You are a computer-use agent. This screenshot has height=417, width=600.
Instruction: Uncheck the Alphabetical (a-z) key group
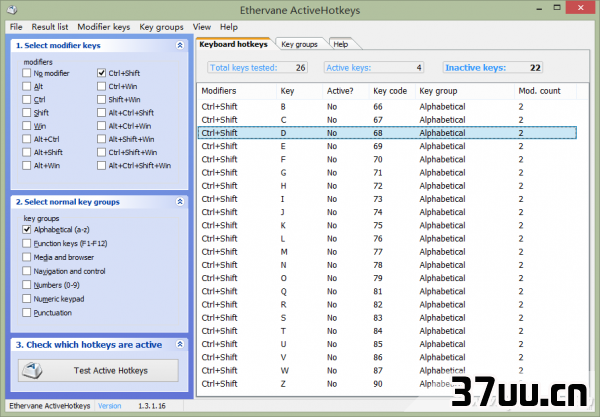point(26,230)
